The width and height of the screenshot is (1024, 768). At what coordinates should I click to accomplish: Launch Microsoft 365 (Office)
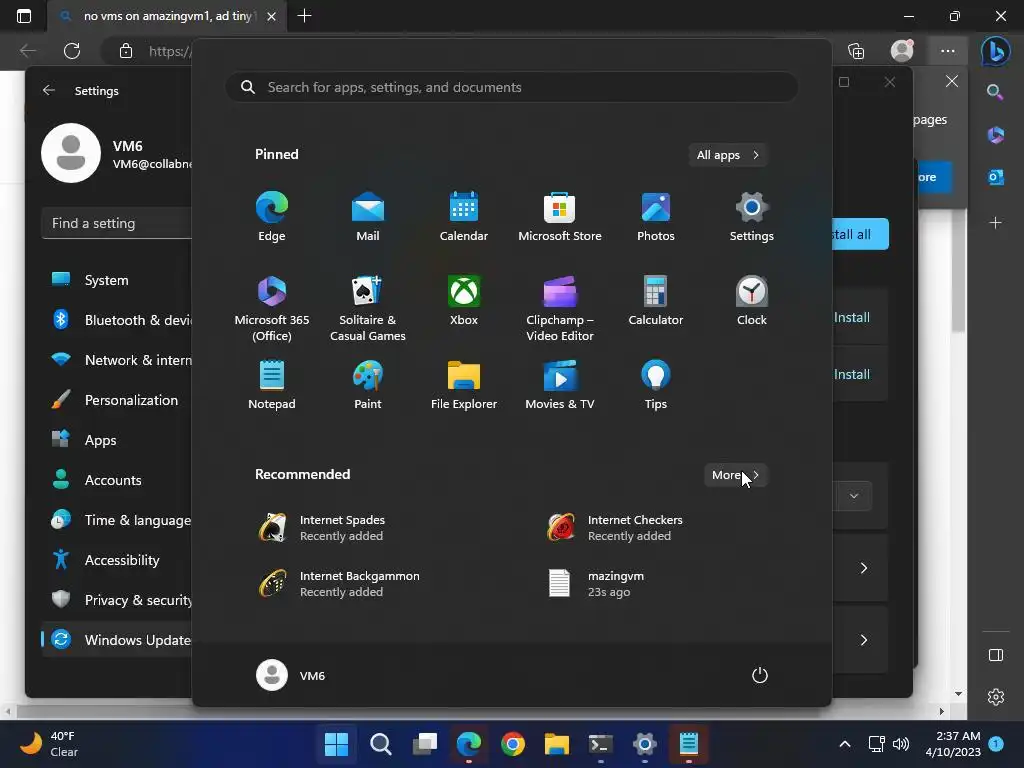tap(272, 309)
